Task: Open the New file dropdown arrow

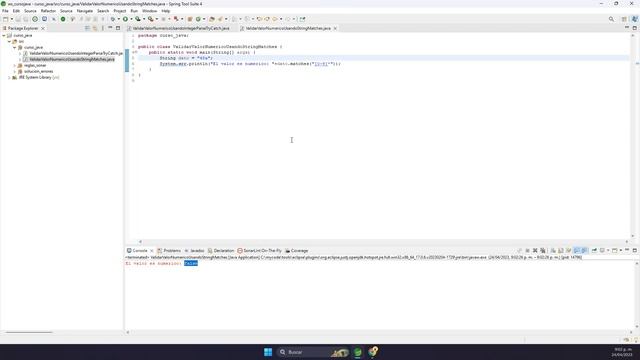Action: pos(11,19)
